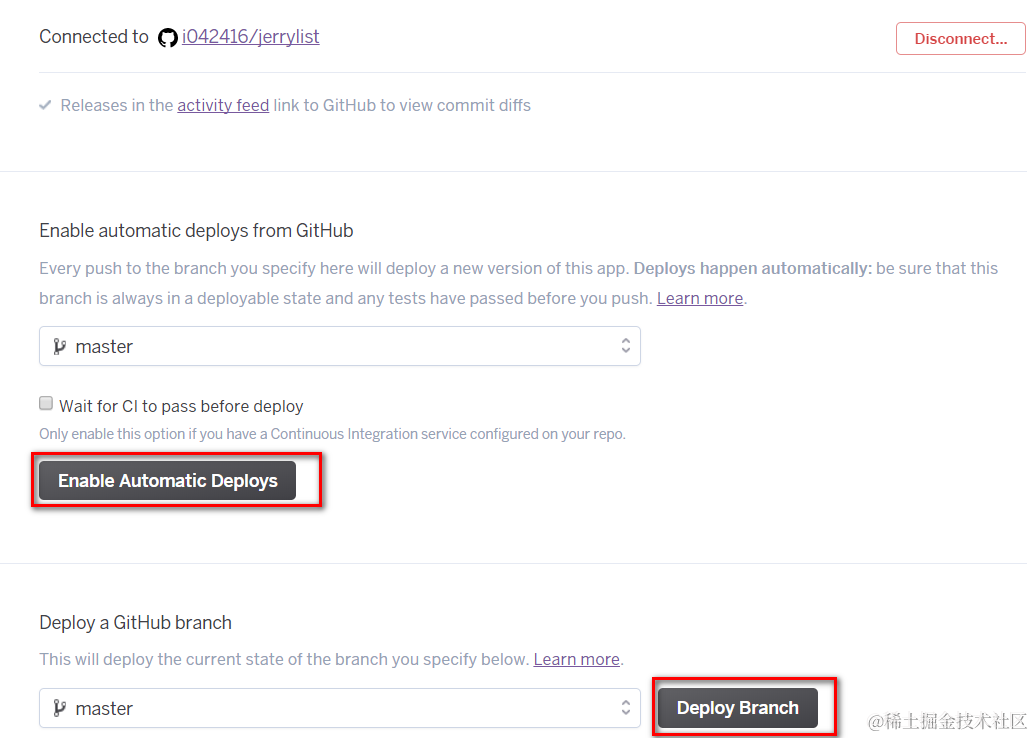Click the 'Connected to' text
This screenshot has width=1034, height=738.
click(x=94, y=36)
